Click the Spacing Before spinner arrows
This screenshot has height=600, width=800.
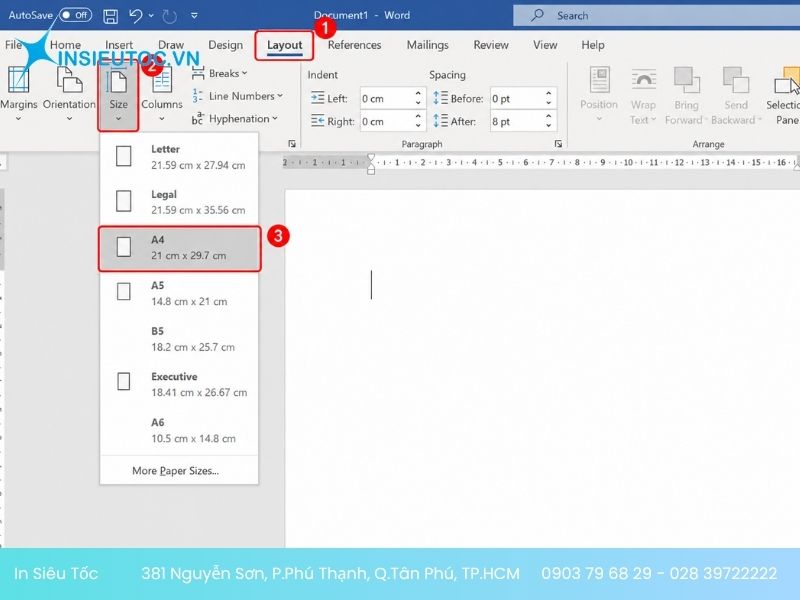(548, 98)
